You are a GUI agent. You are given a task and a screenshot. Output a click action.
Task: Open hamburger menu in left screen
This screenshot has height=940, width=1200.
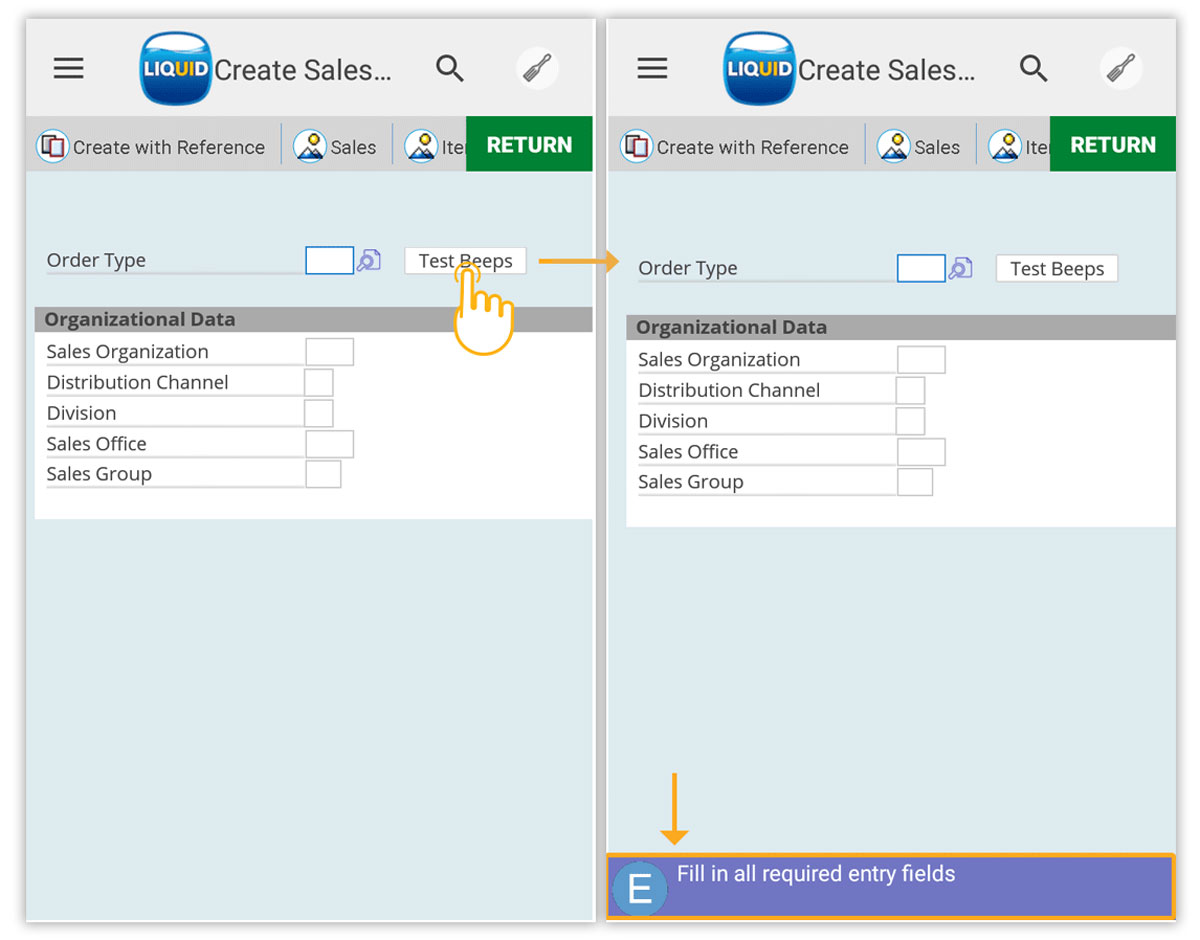click(x=69, y=68)
